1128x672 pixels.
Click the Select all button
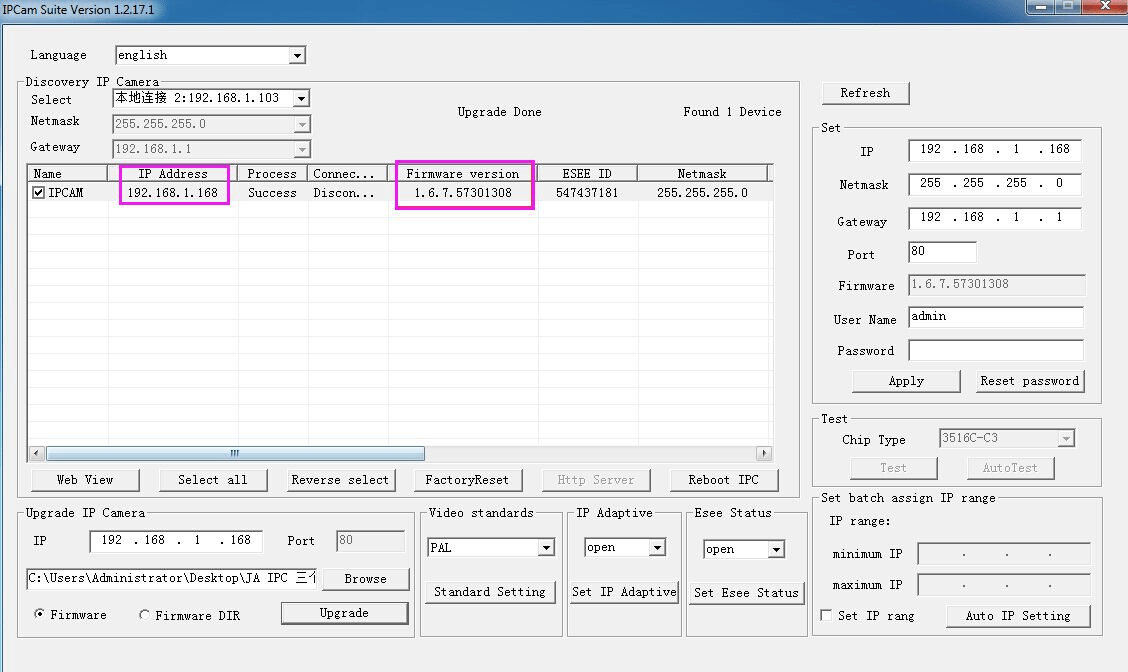point(213,480)
